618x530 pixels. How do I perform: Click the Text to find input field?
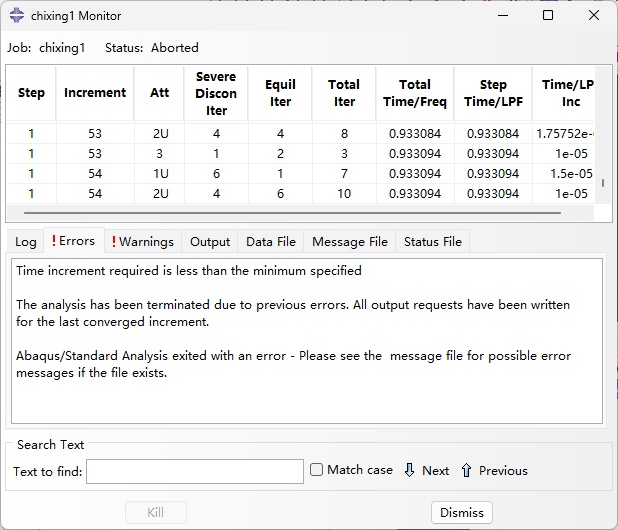tap(195, 471)
